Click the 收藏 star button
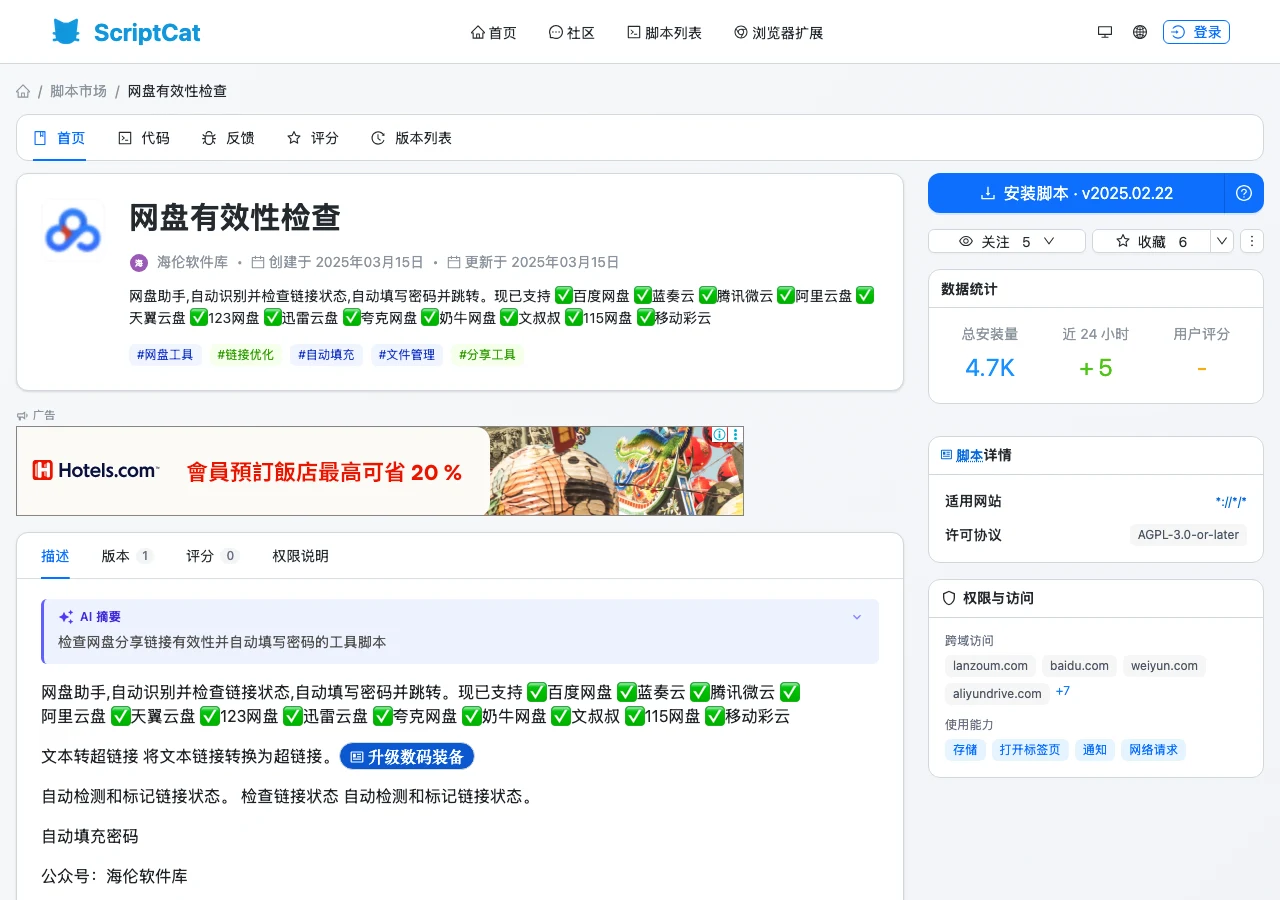The height and width of the screenshot is (900, 1280). (1151, 241)
